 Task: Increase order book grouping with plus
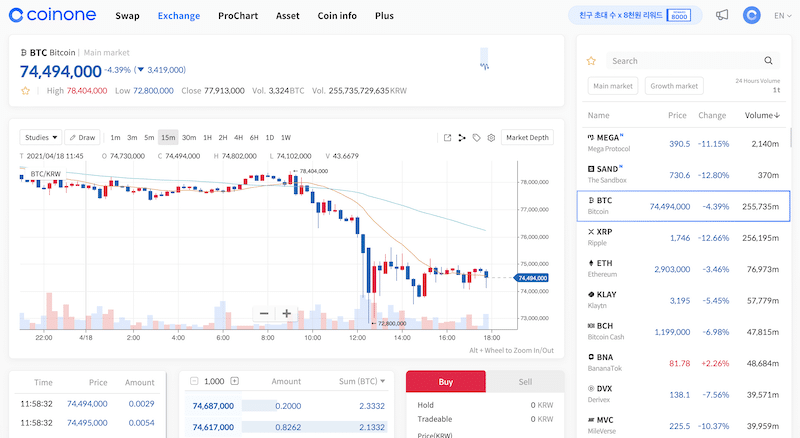[x=235, y=381]
